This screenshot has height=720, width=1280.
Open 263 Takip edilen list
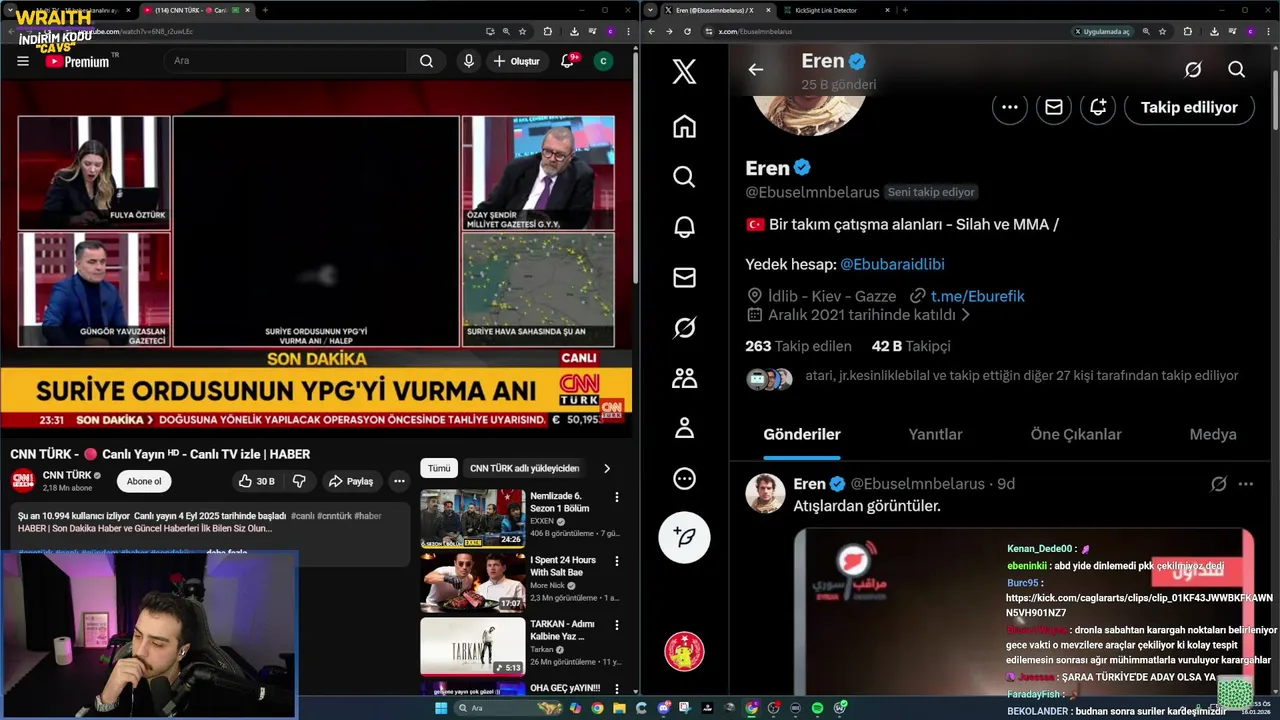(x=798, y=346)
